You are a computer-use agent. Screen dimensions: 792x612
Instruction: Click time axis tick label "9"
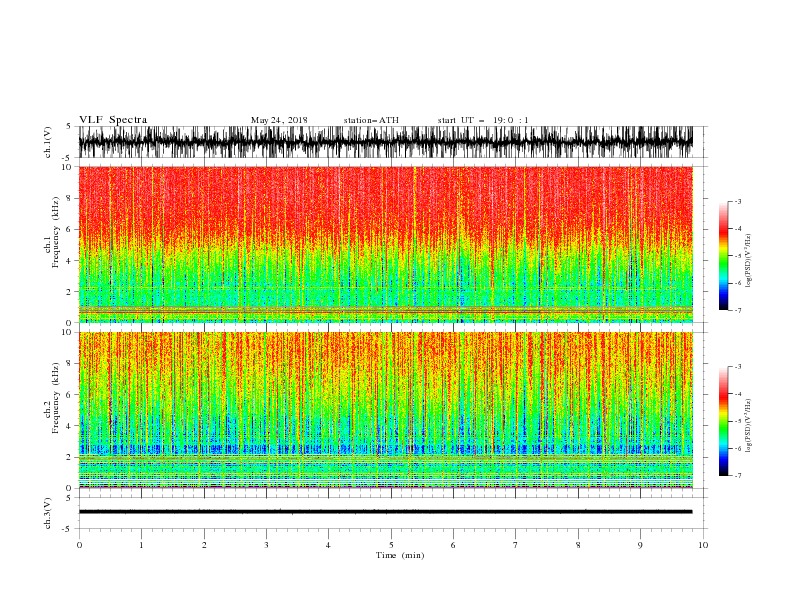(x=640, y=545)
